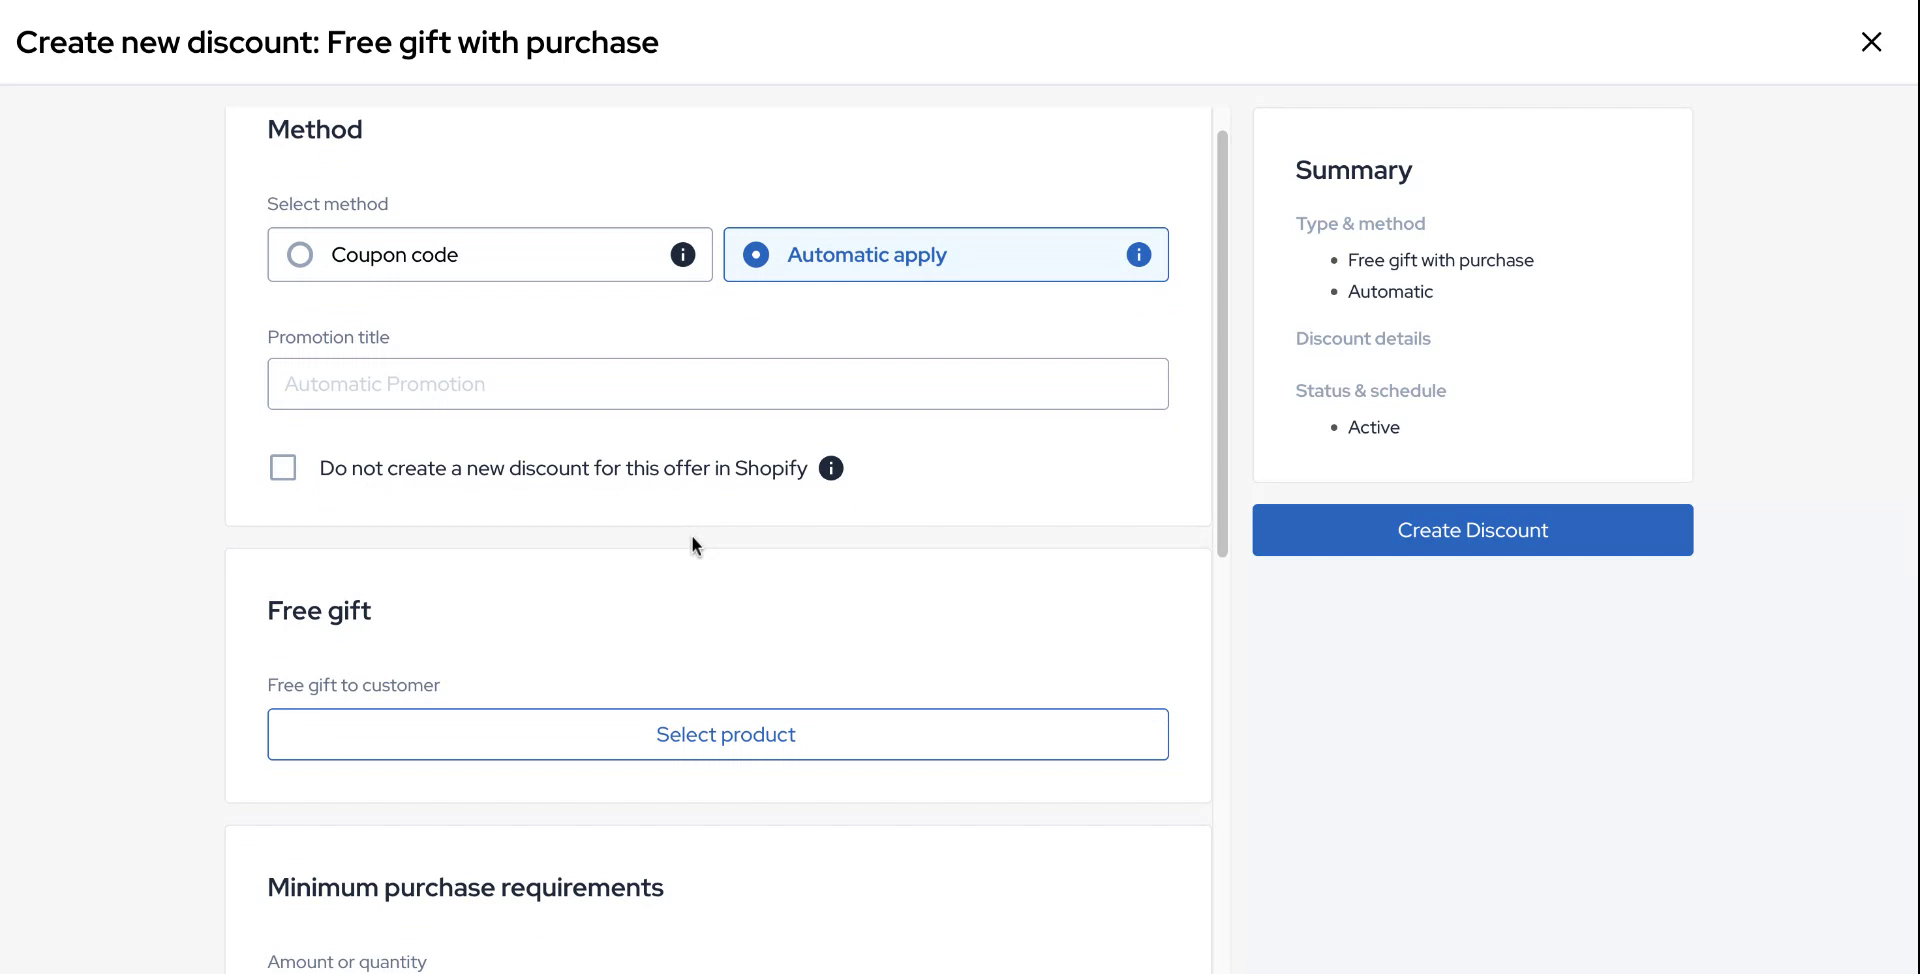The height and width of the screenshot is (974, 1920).
Task: Choose the Automatic apply radio button
Action: [756, 255]
